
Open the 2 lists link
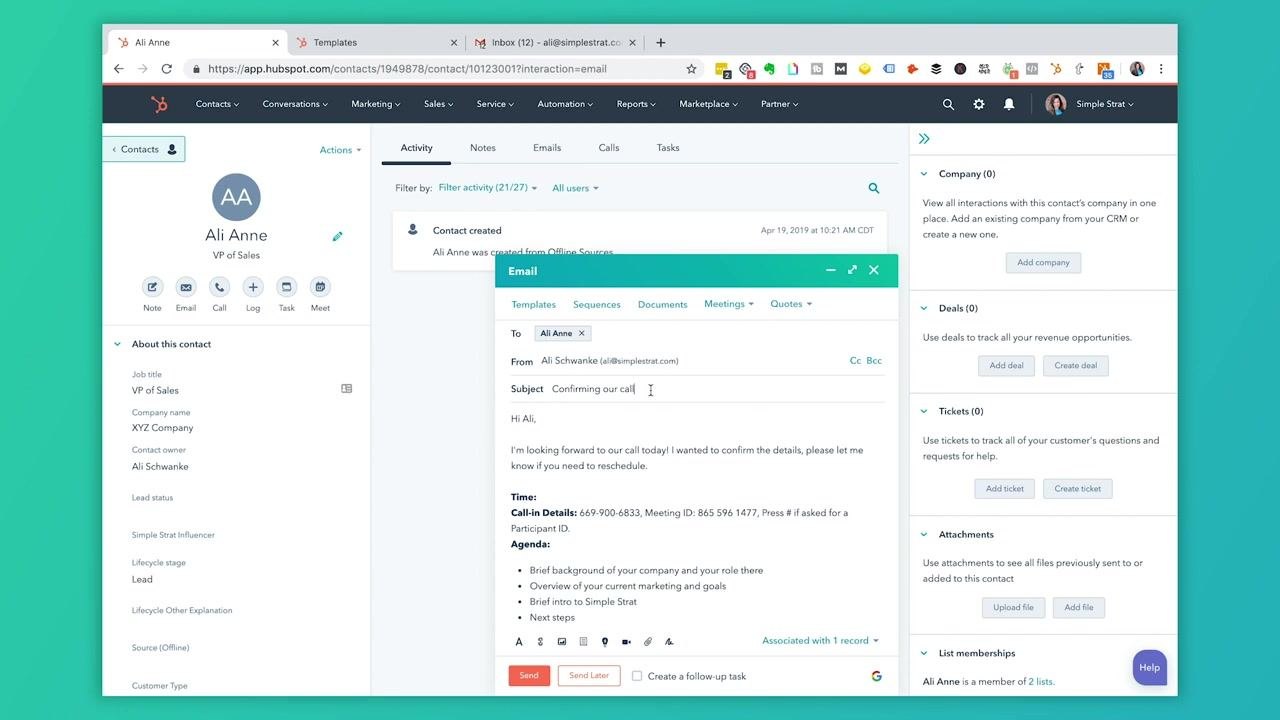pos(1042,682)
